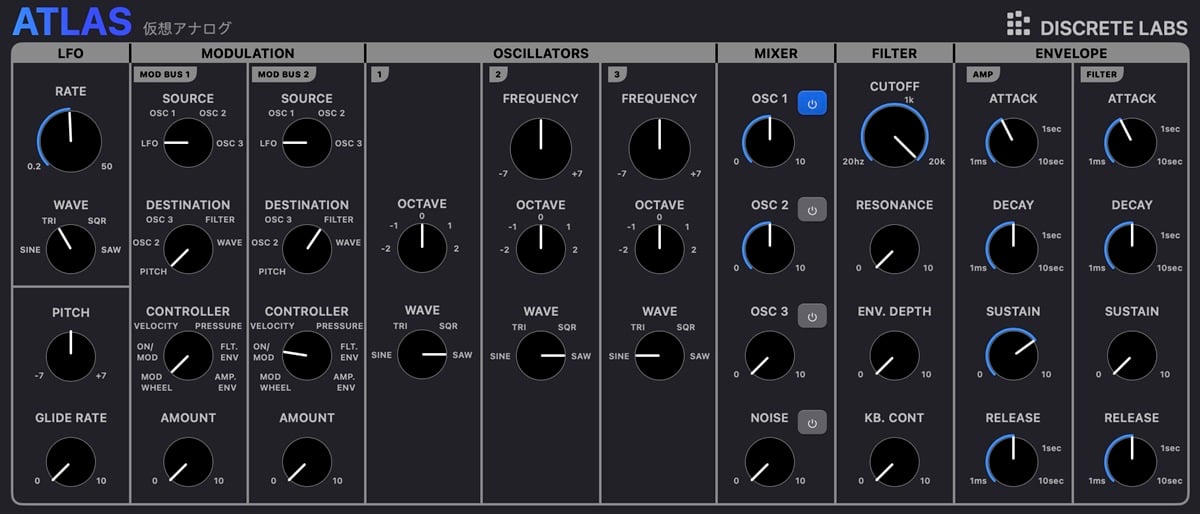The height and width of the screenshot is (514, 1200).
Task: Click the LFO RATE knob
Action: 71,141
